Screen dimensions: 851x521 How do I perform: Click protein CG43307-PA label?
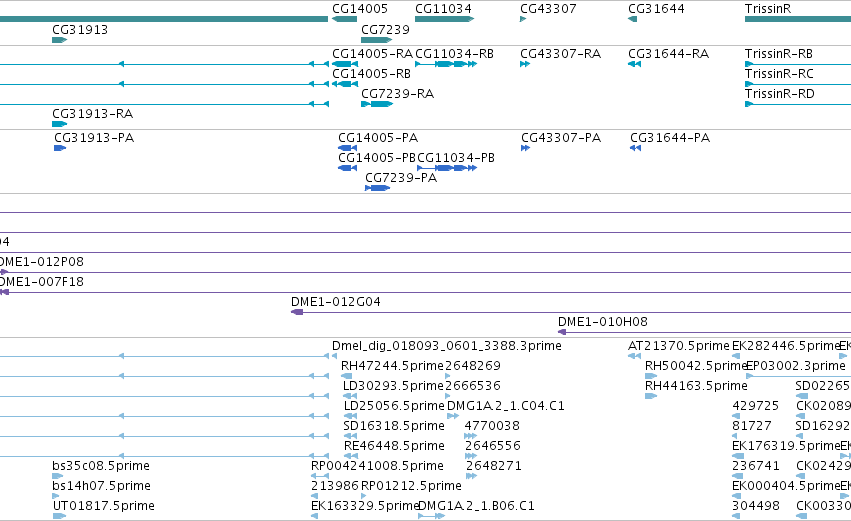point(561,138)
